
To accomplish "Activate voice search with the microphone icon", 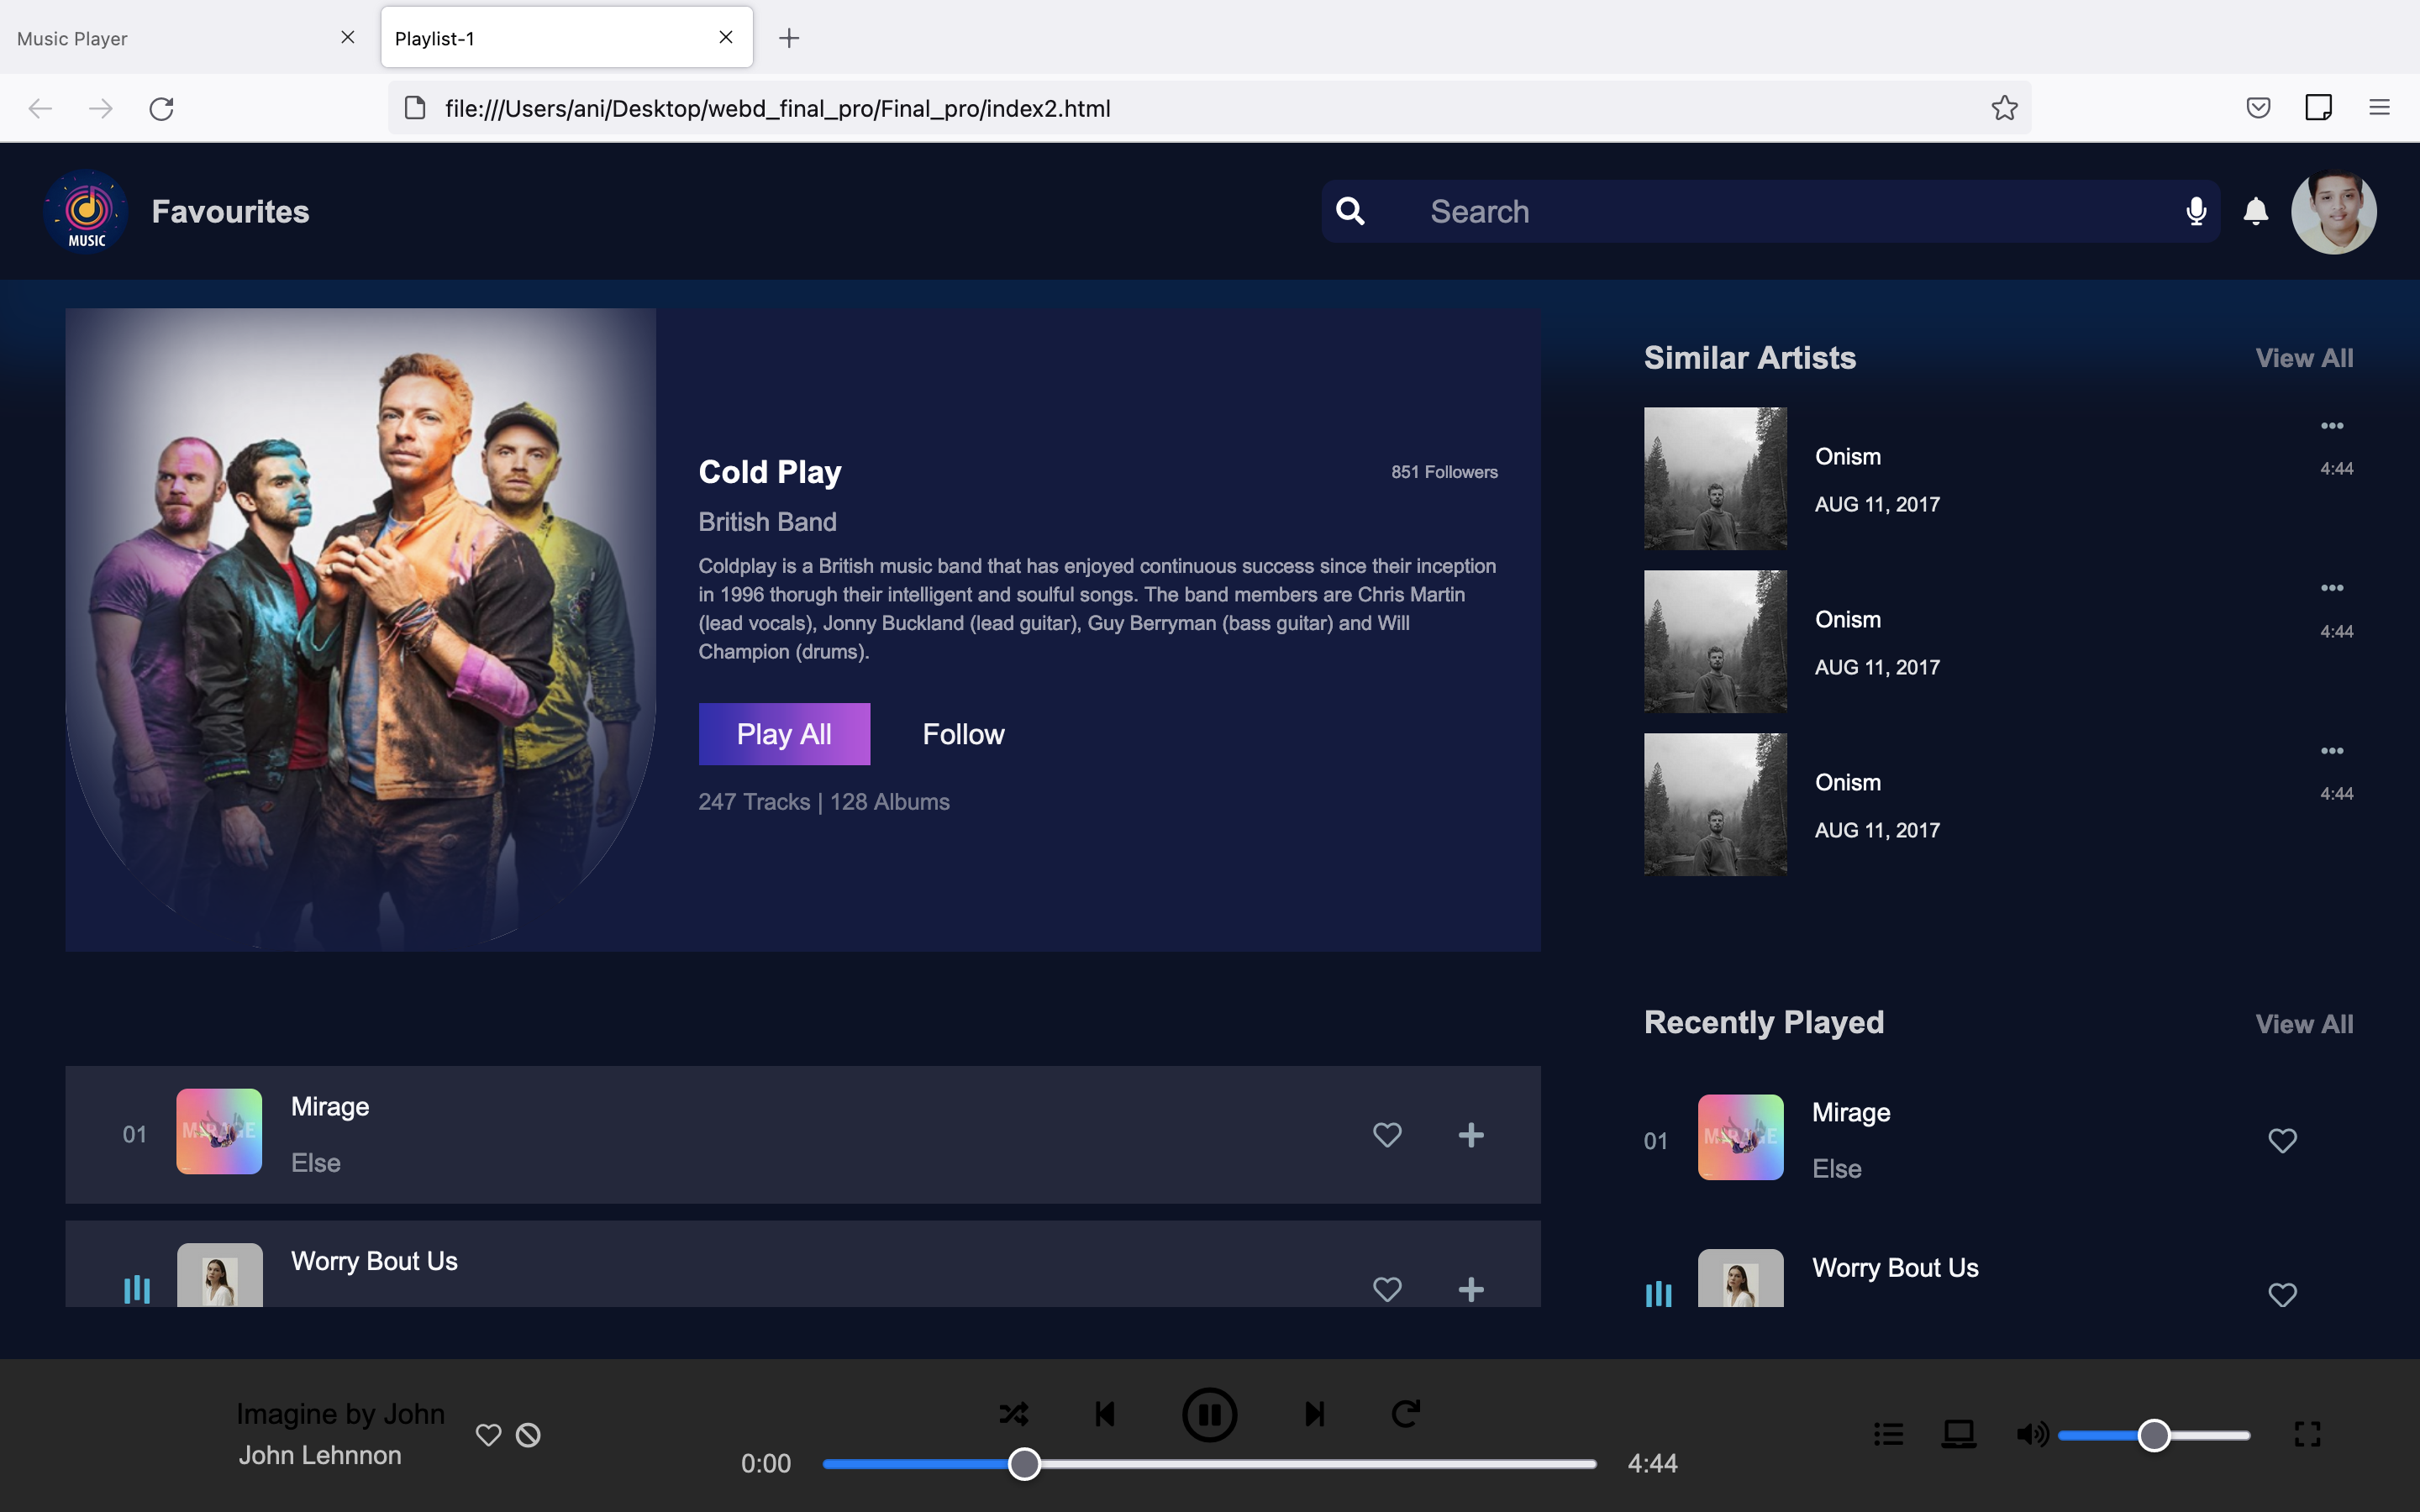I will coord(2196,211).
